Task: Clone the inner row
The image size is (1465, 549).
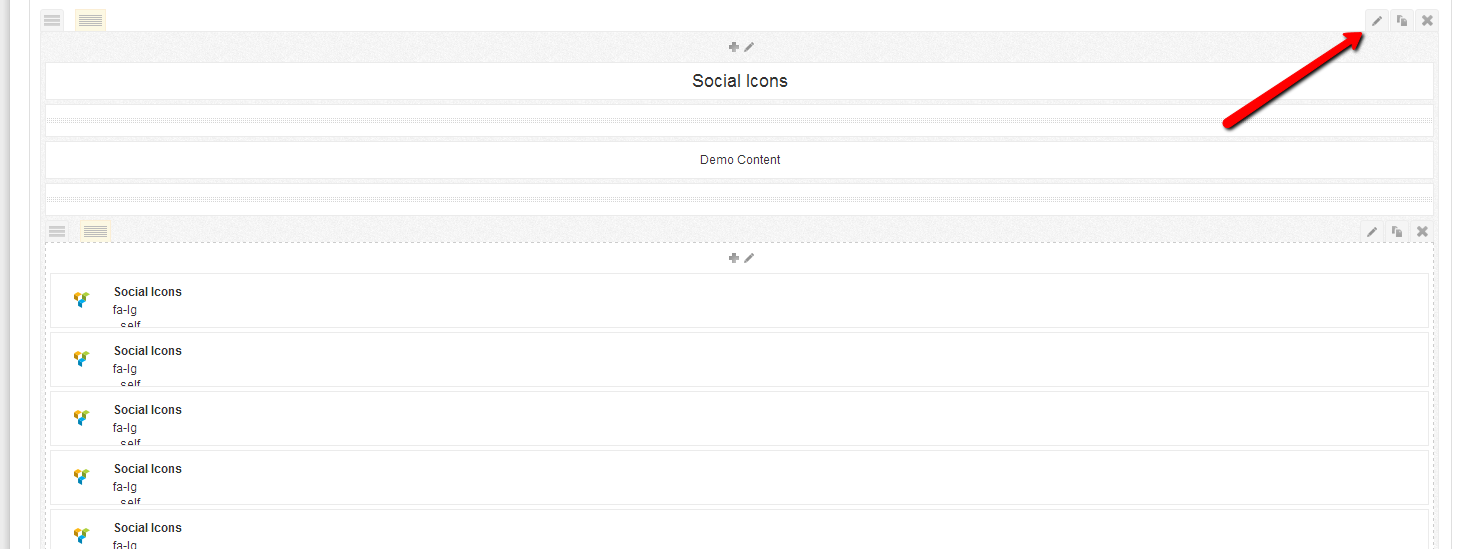Action: pos(1397,231)
